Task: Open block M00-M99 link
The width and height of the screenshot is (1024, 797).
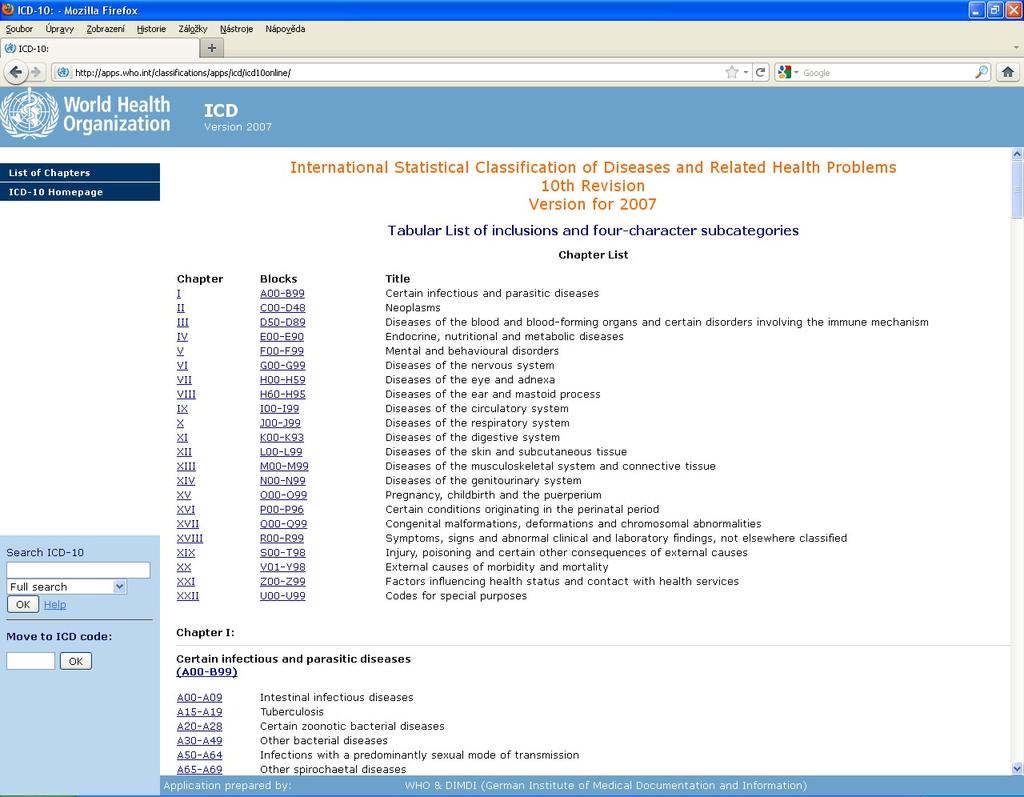Action: click(284, 466)
